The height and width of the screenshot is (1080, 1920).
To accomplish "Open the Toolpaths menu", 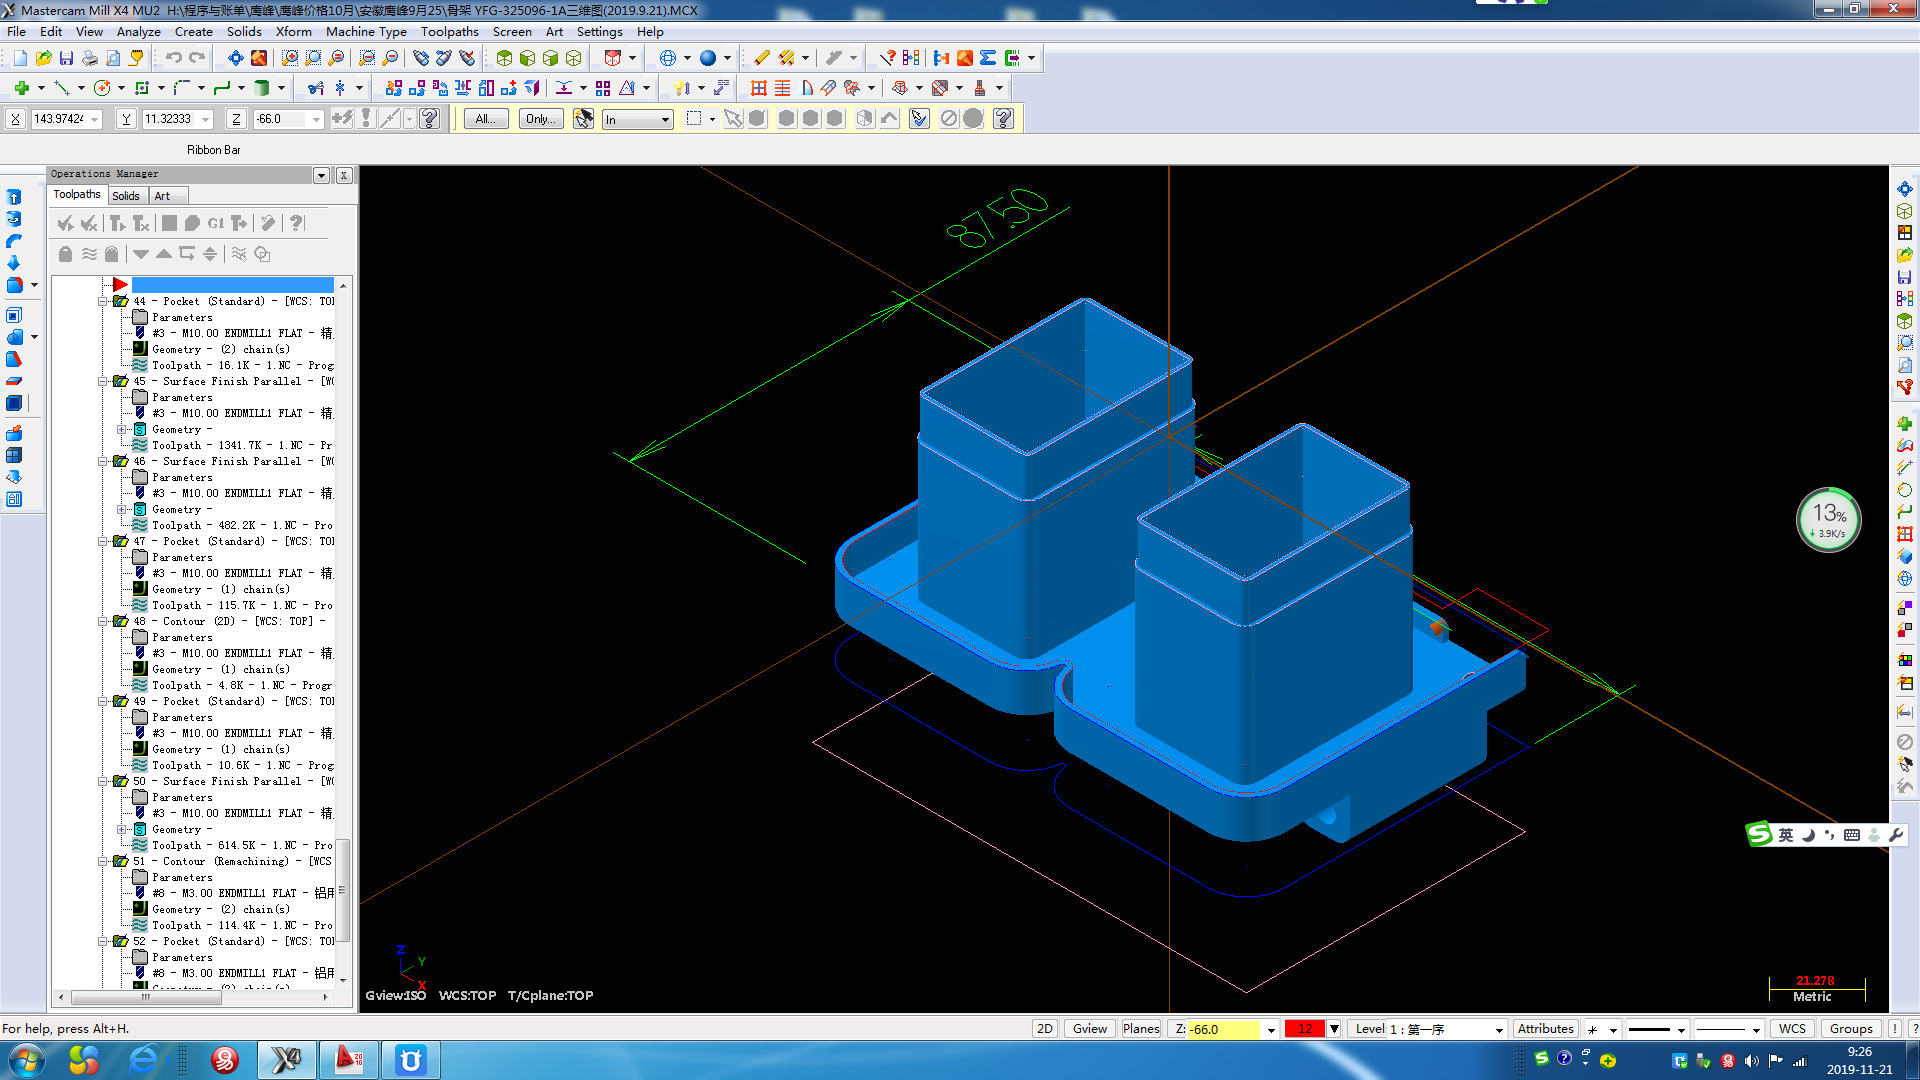I will [x=449, y=31].
